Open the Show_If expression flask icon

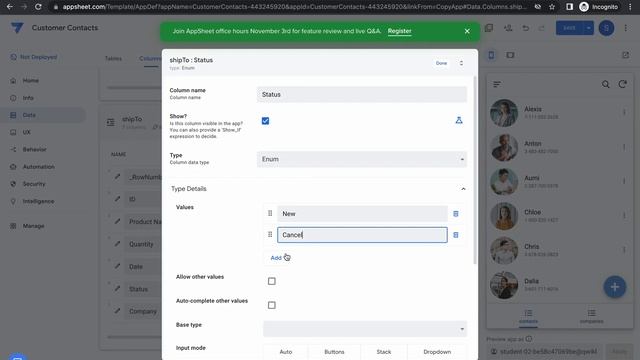[x=459, y=120]
